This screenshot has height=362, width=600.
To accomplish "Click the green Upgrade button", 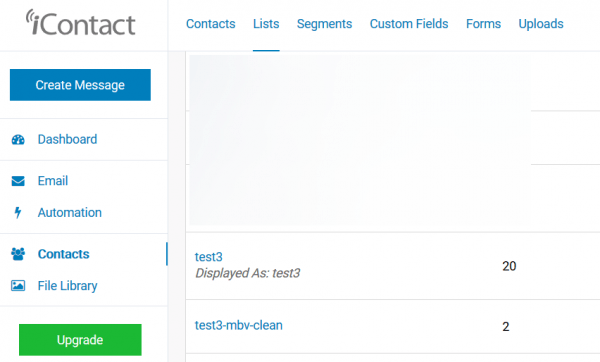I will pos(80,340).
